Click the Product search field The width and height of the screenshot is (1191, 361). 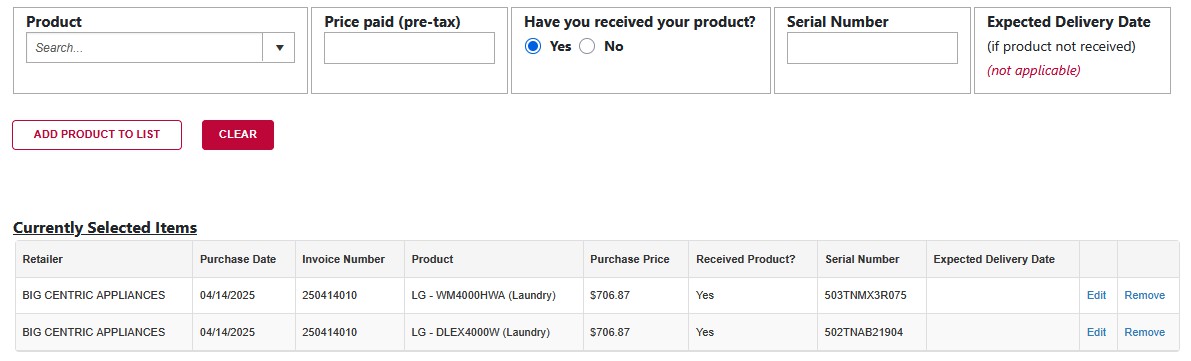[x=144, y=47]
